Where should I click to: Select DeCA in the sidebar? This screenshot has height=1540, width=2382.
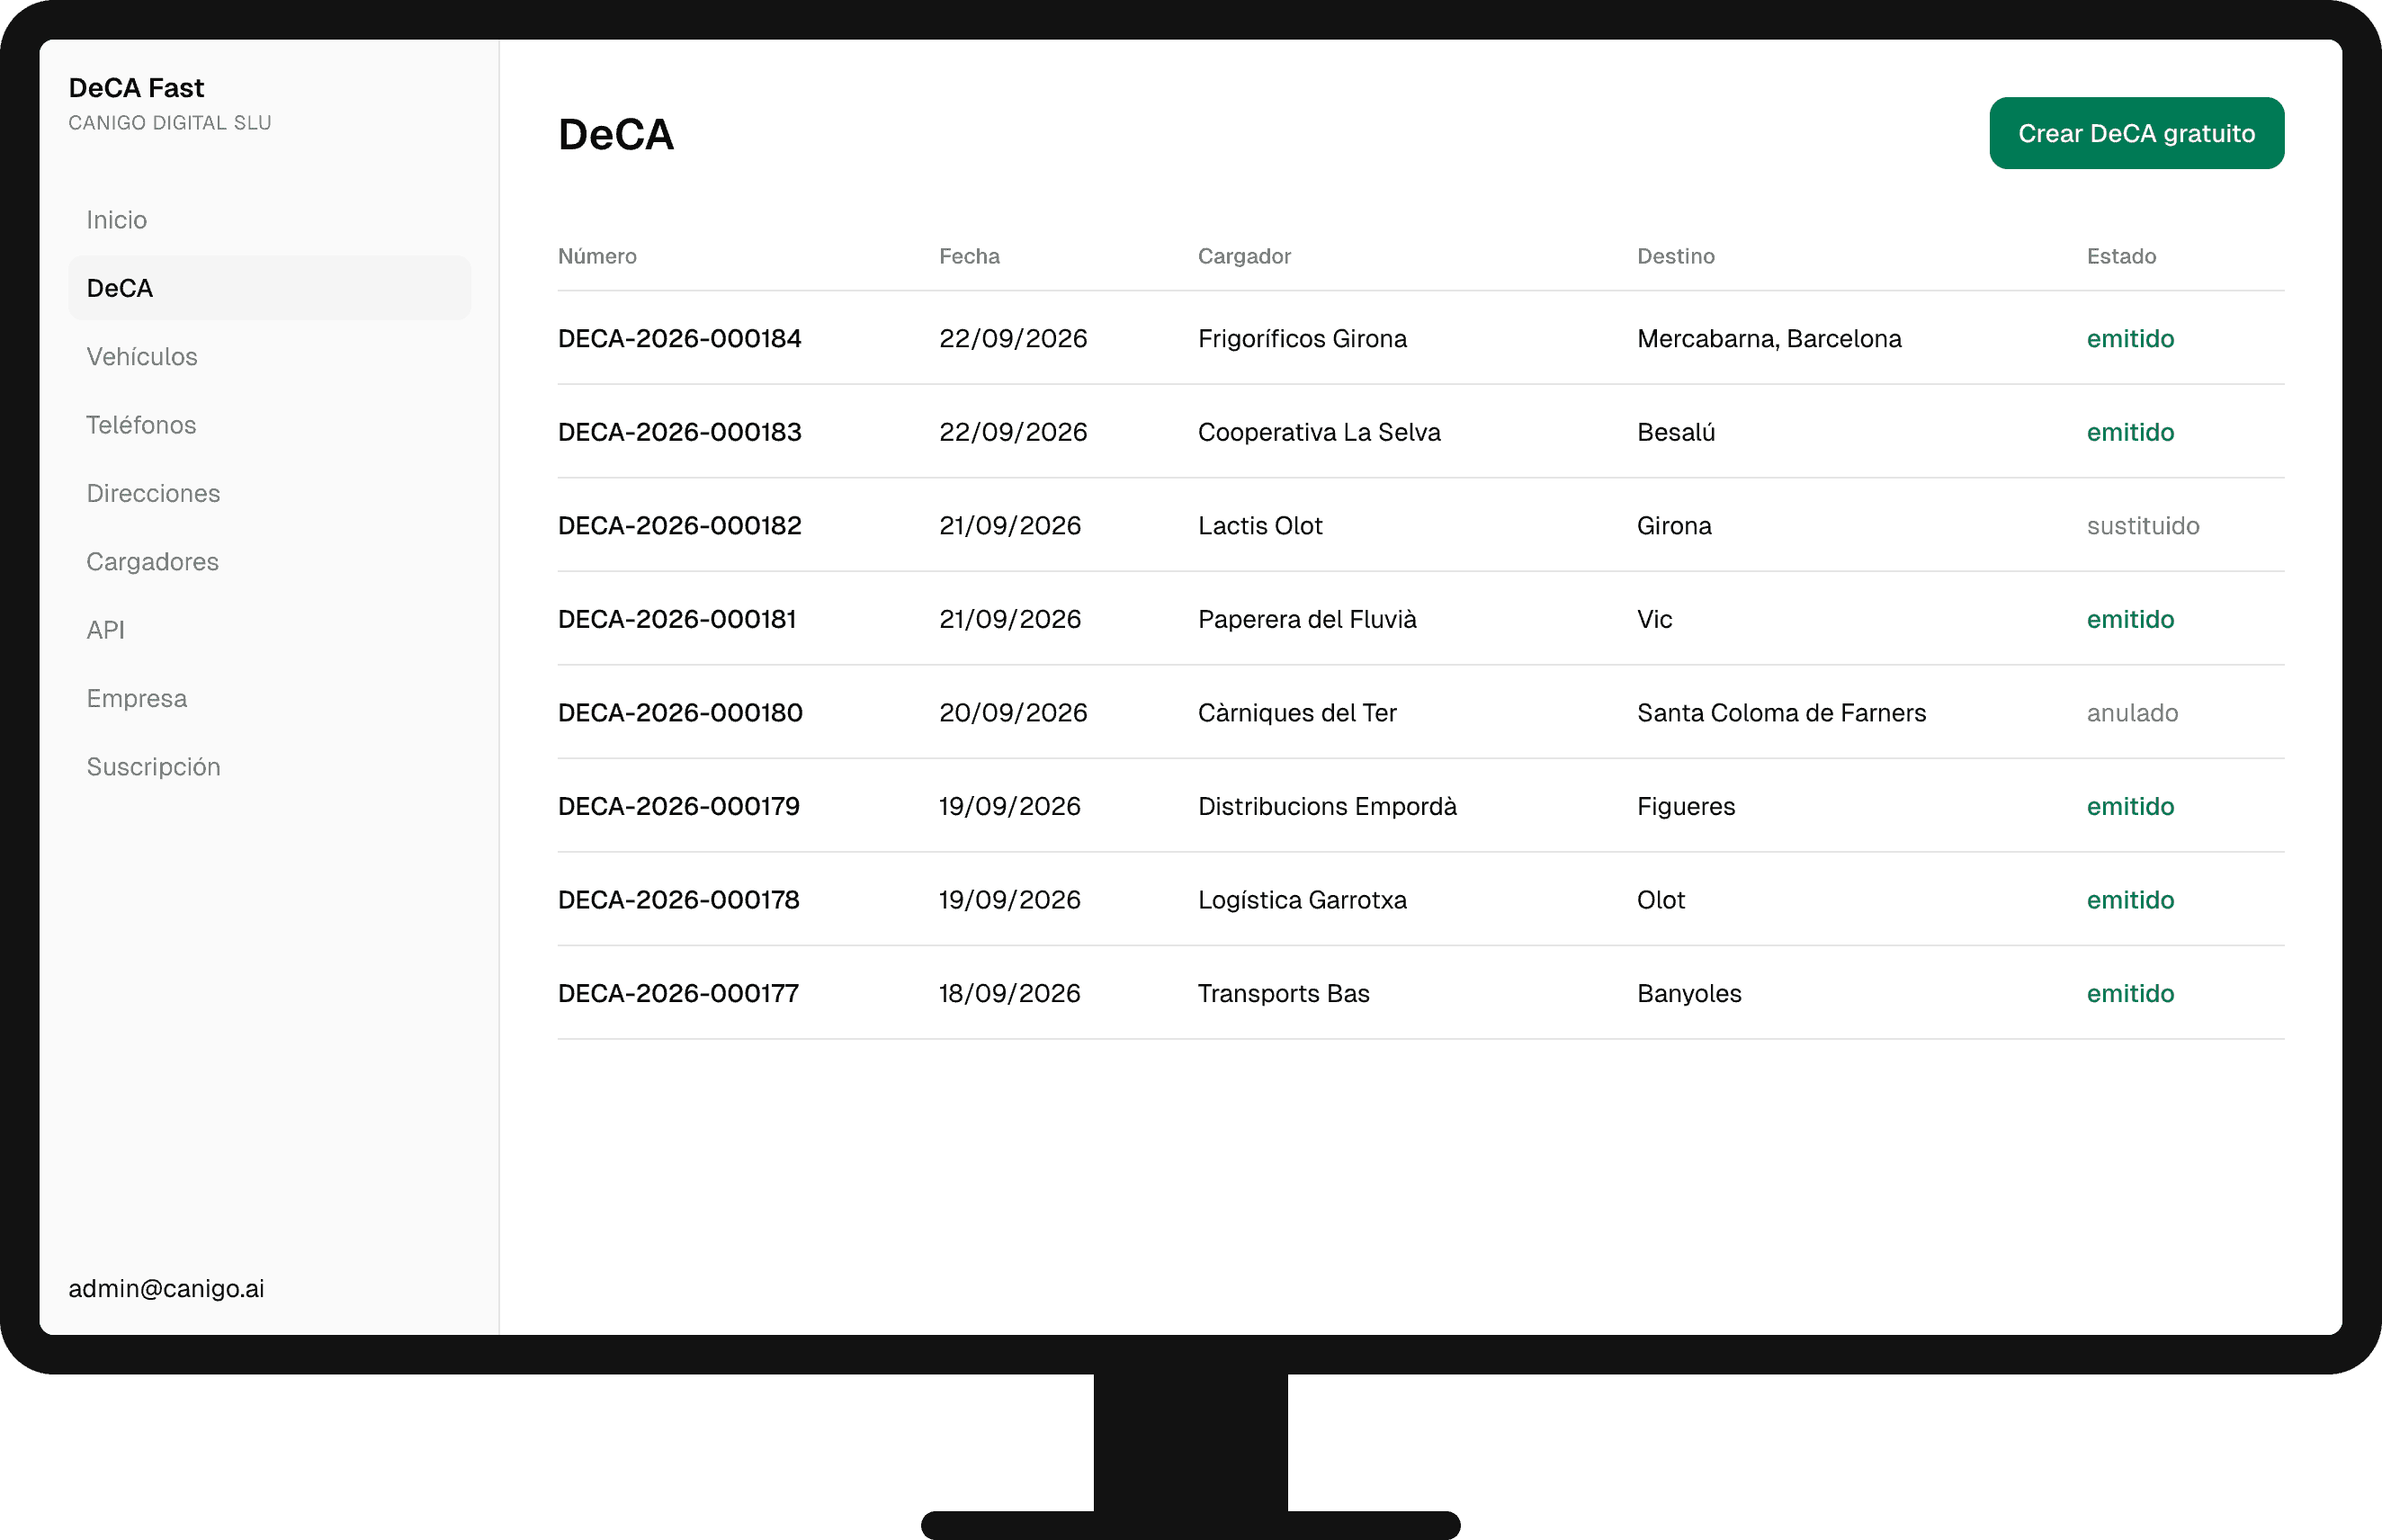[269, 288]
